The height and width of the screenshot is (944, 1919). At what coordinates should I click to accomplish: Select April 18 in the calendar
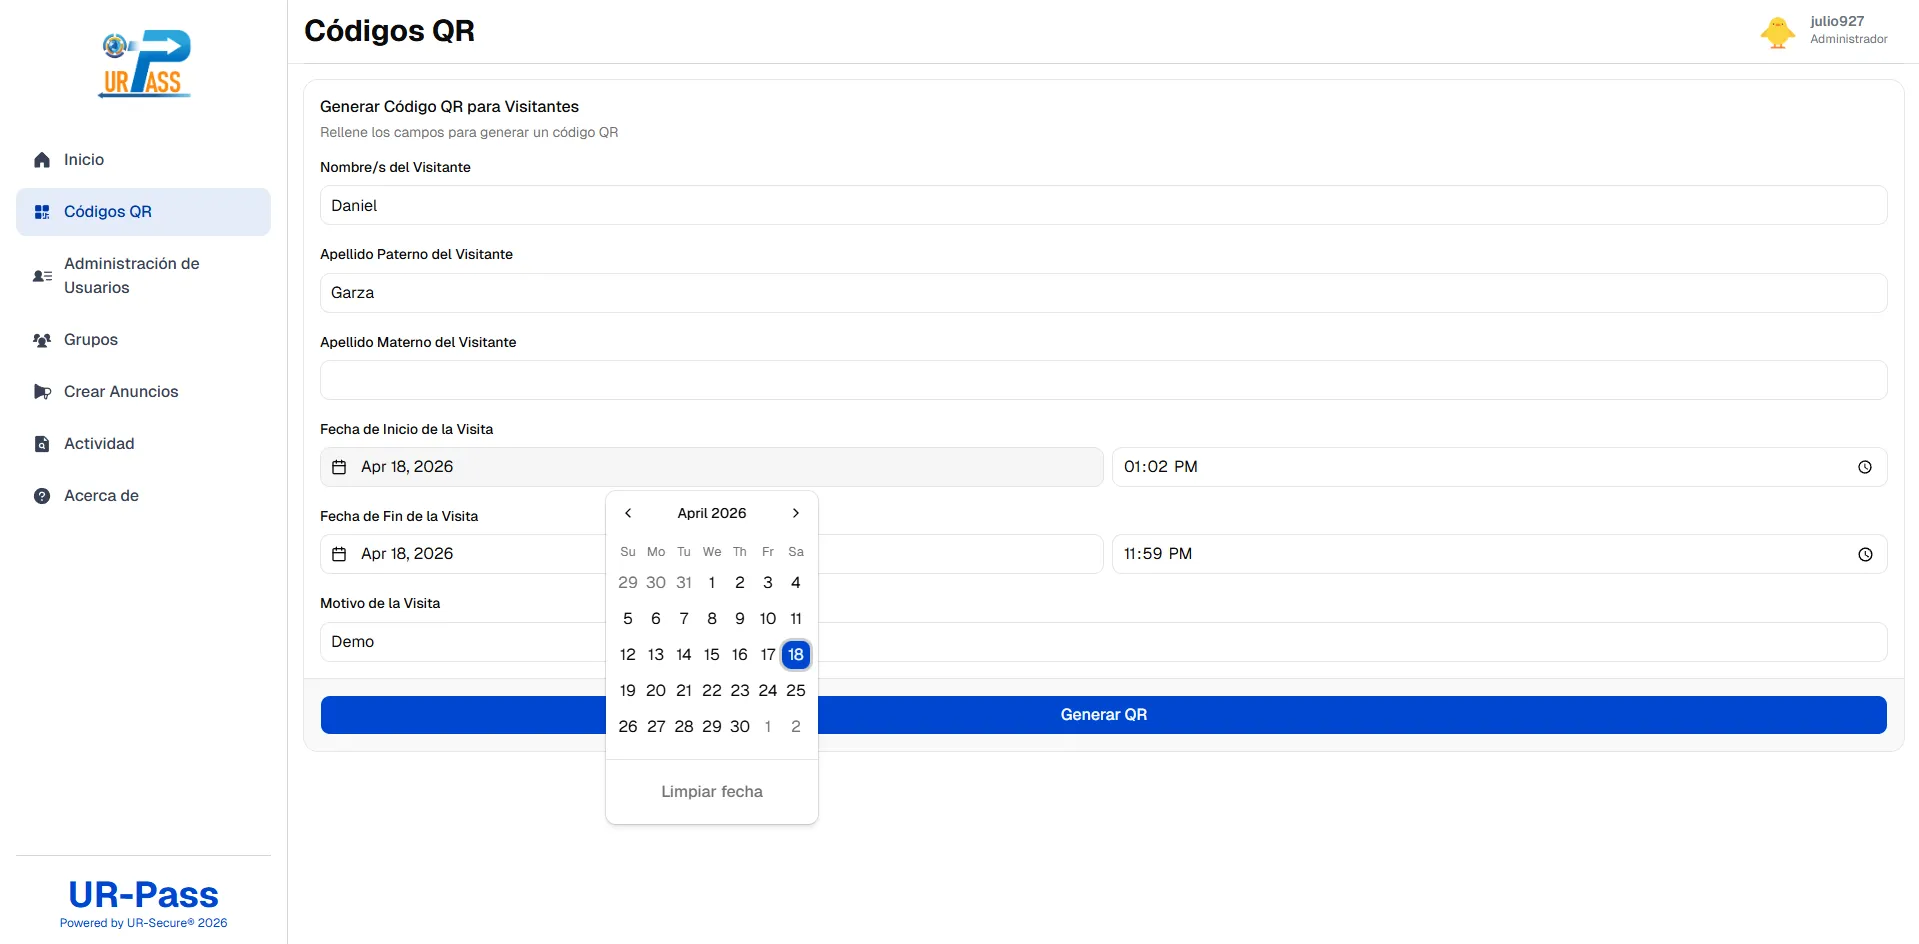796,655
